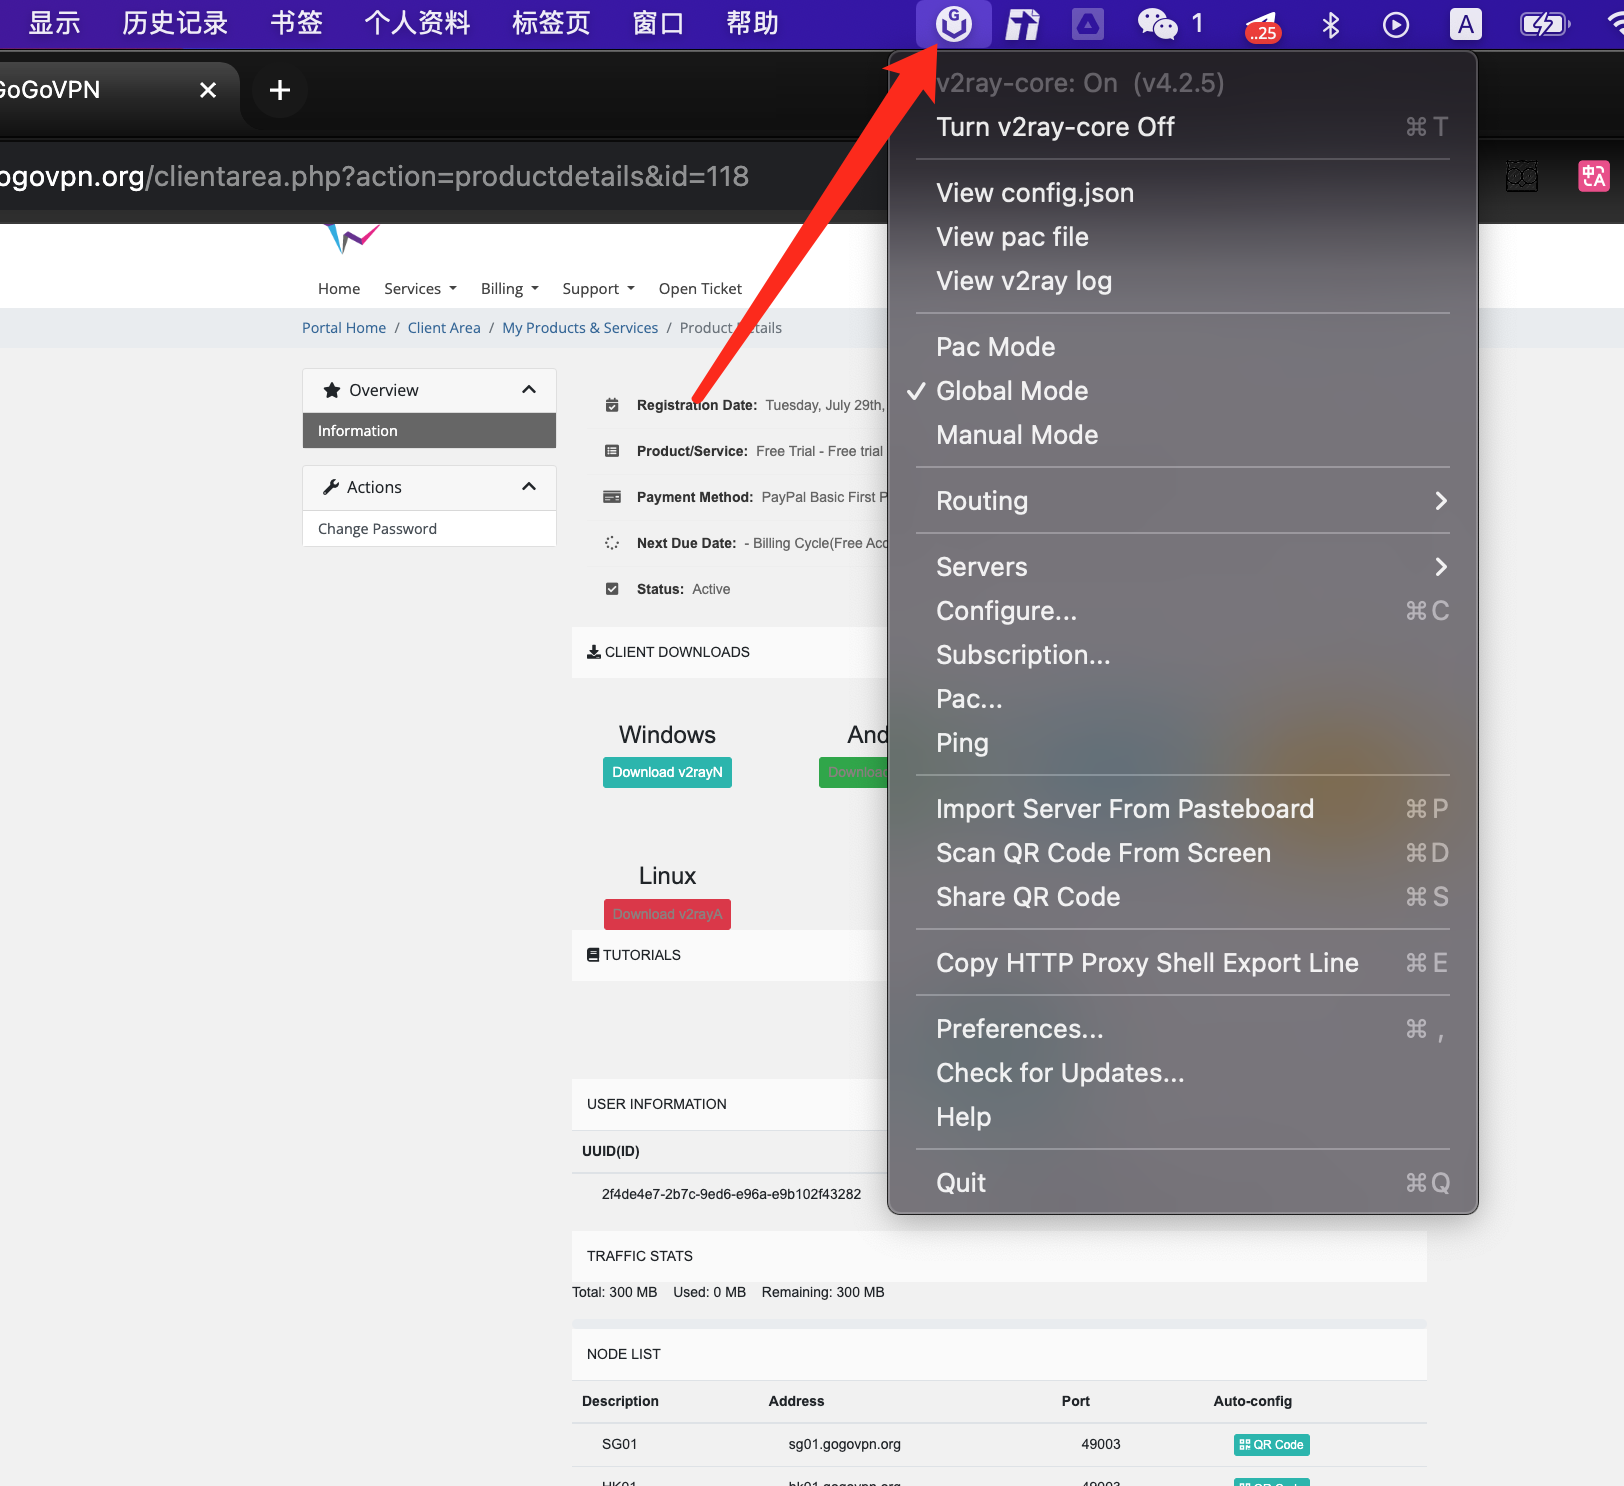Copy HTTP Proxy Shell Export Line
This screenshot has height=1486, width=1624.
1182,963
